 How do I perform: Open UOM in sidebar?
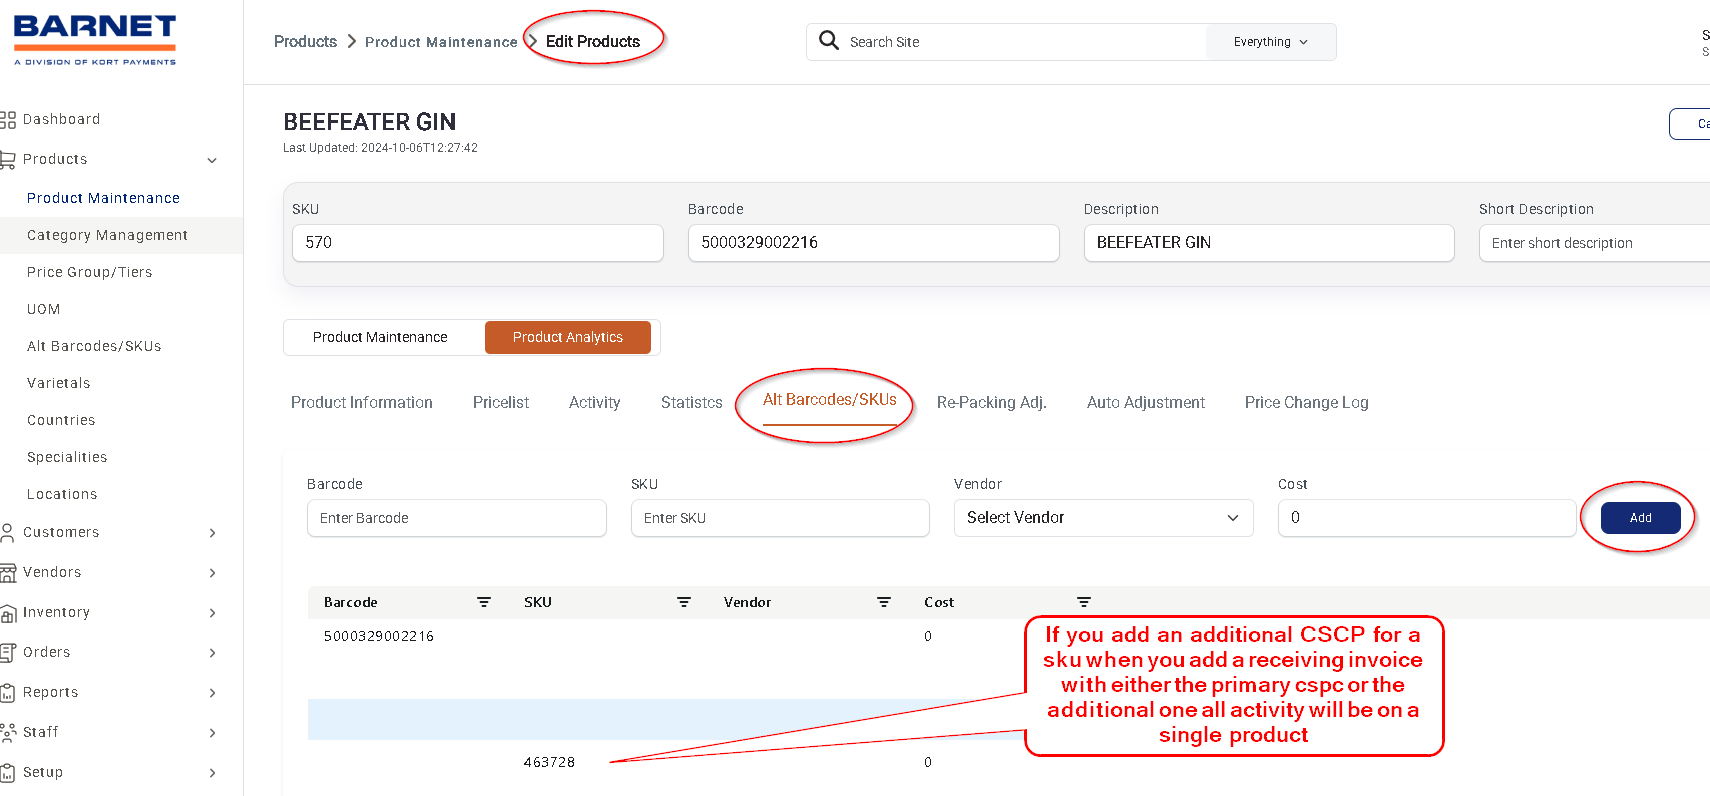[x=44, y=309]
